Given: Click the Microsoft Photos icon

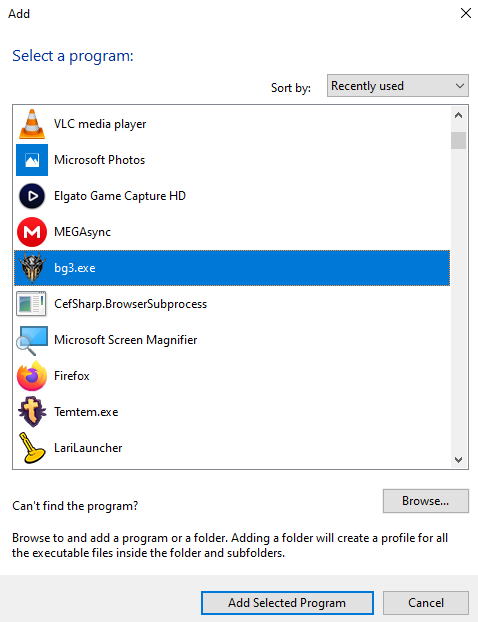Looking at the screenshot, I should coord(32,160).
